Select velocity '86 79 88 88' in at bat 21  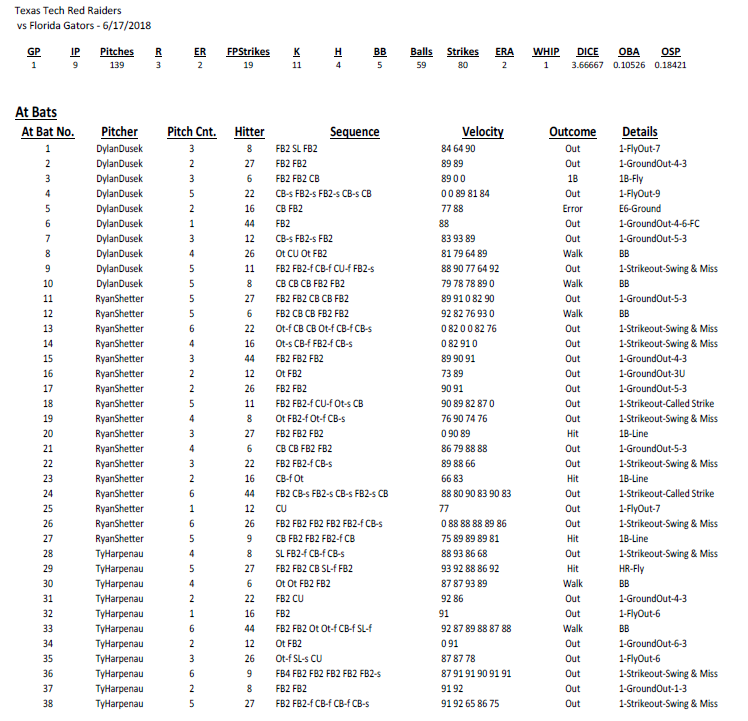464,449
